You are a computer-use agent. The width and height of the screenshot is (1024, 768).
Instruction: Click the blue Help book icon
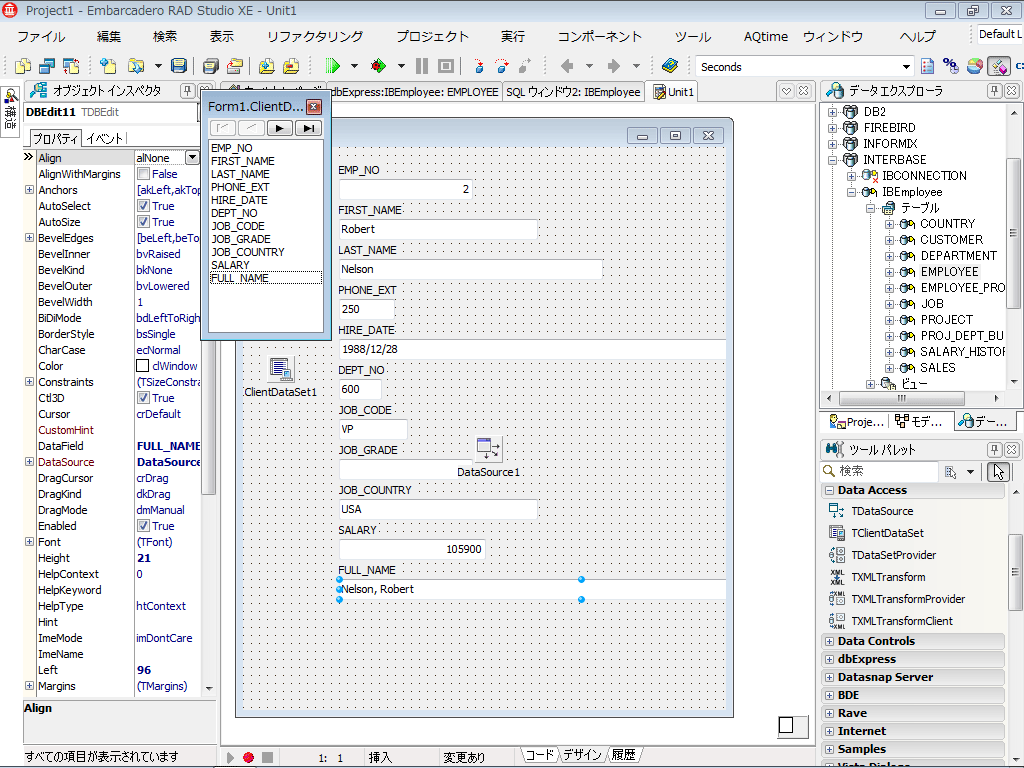click(670, 66)
